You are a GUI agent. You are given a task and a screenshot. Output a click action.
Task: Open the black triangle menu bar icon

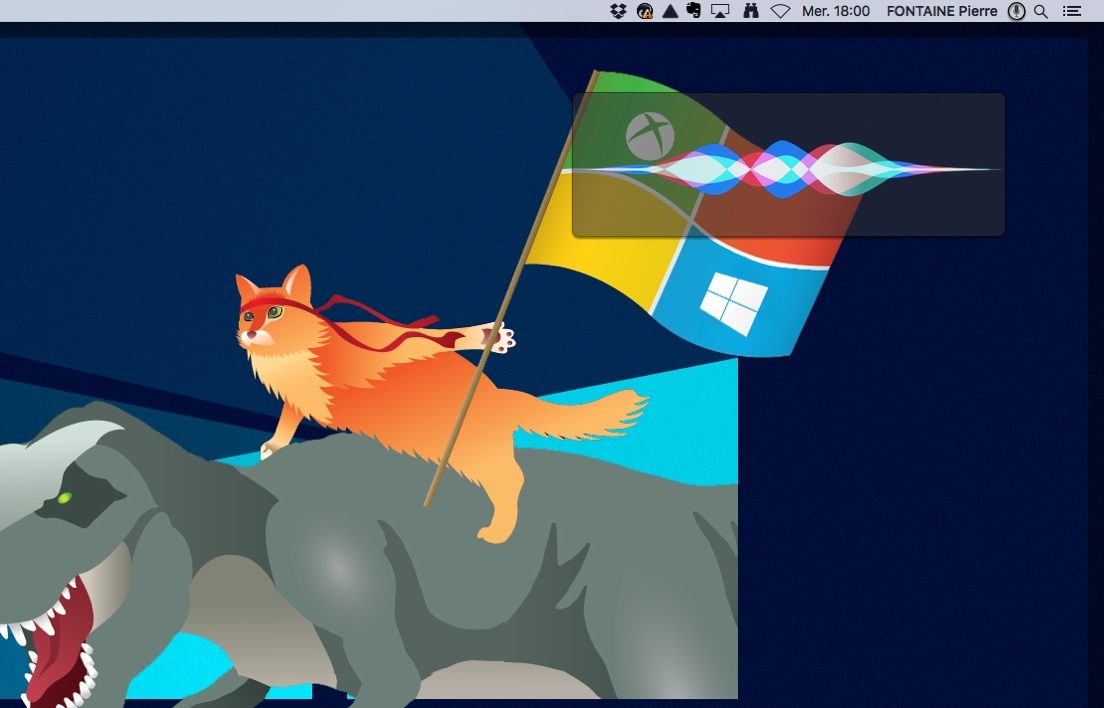[670, 11]
